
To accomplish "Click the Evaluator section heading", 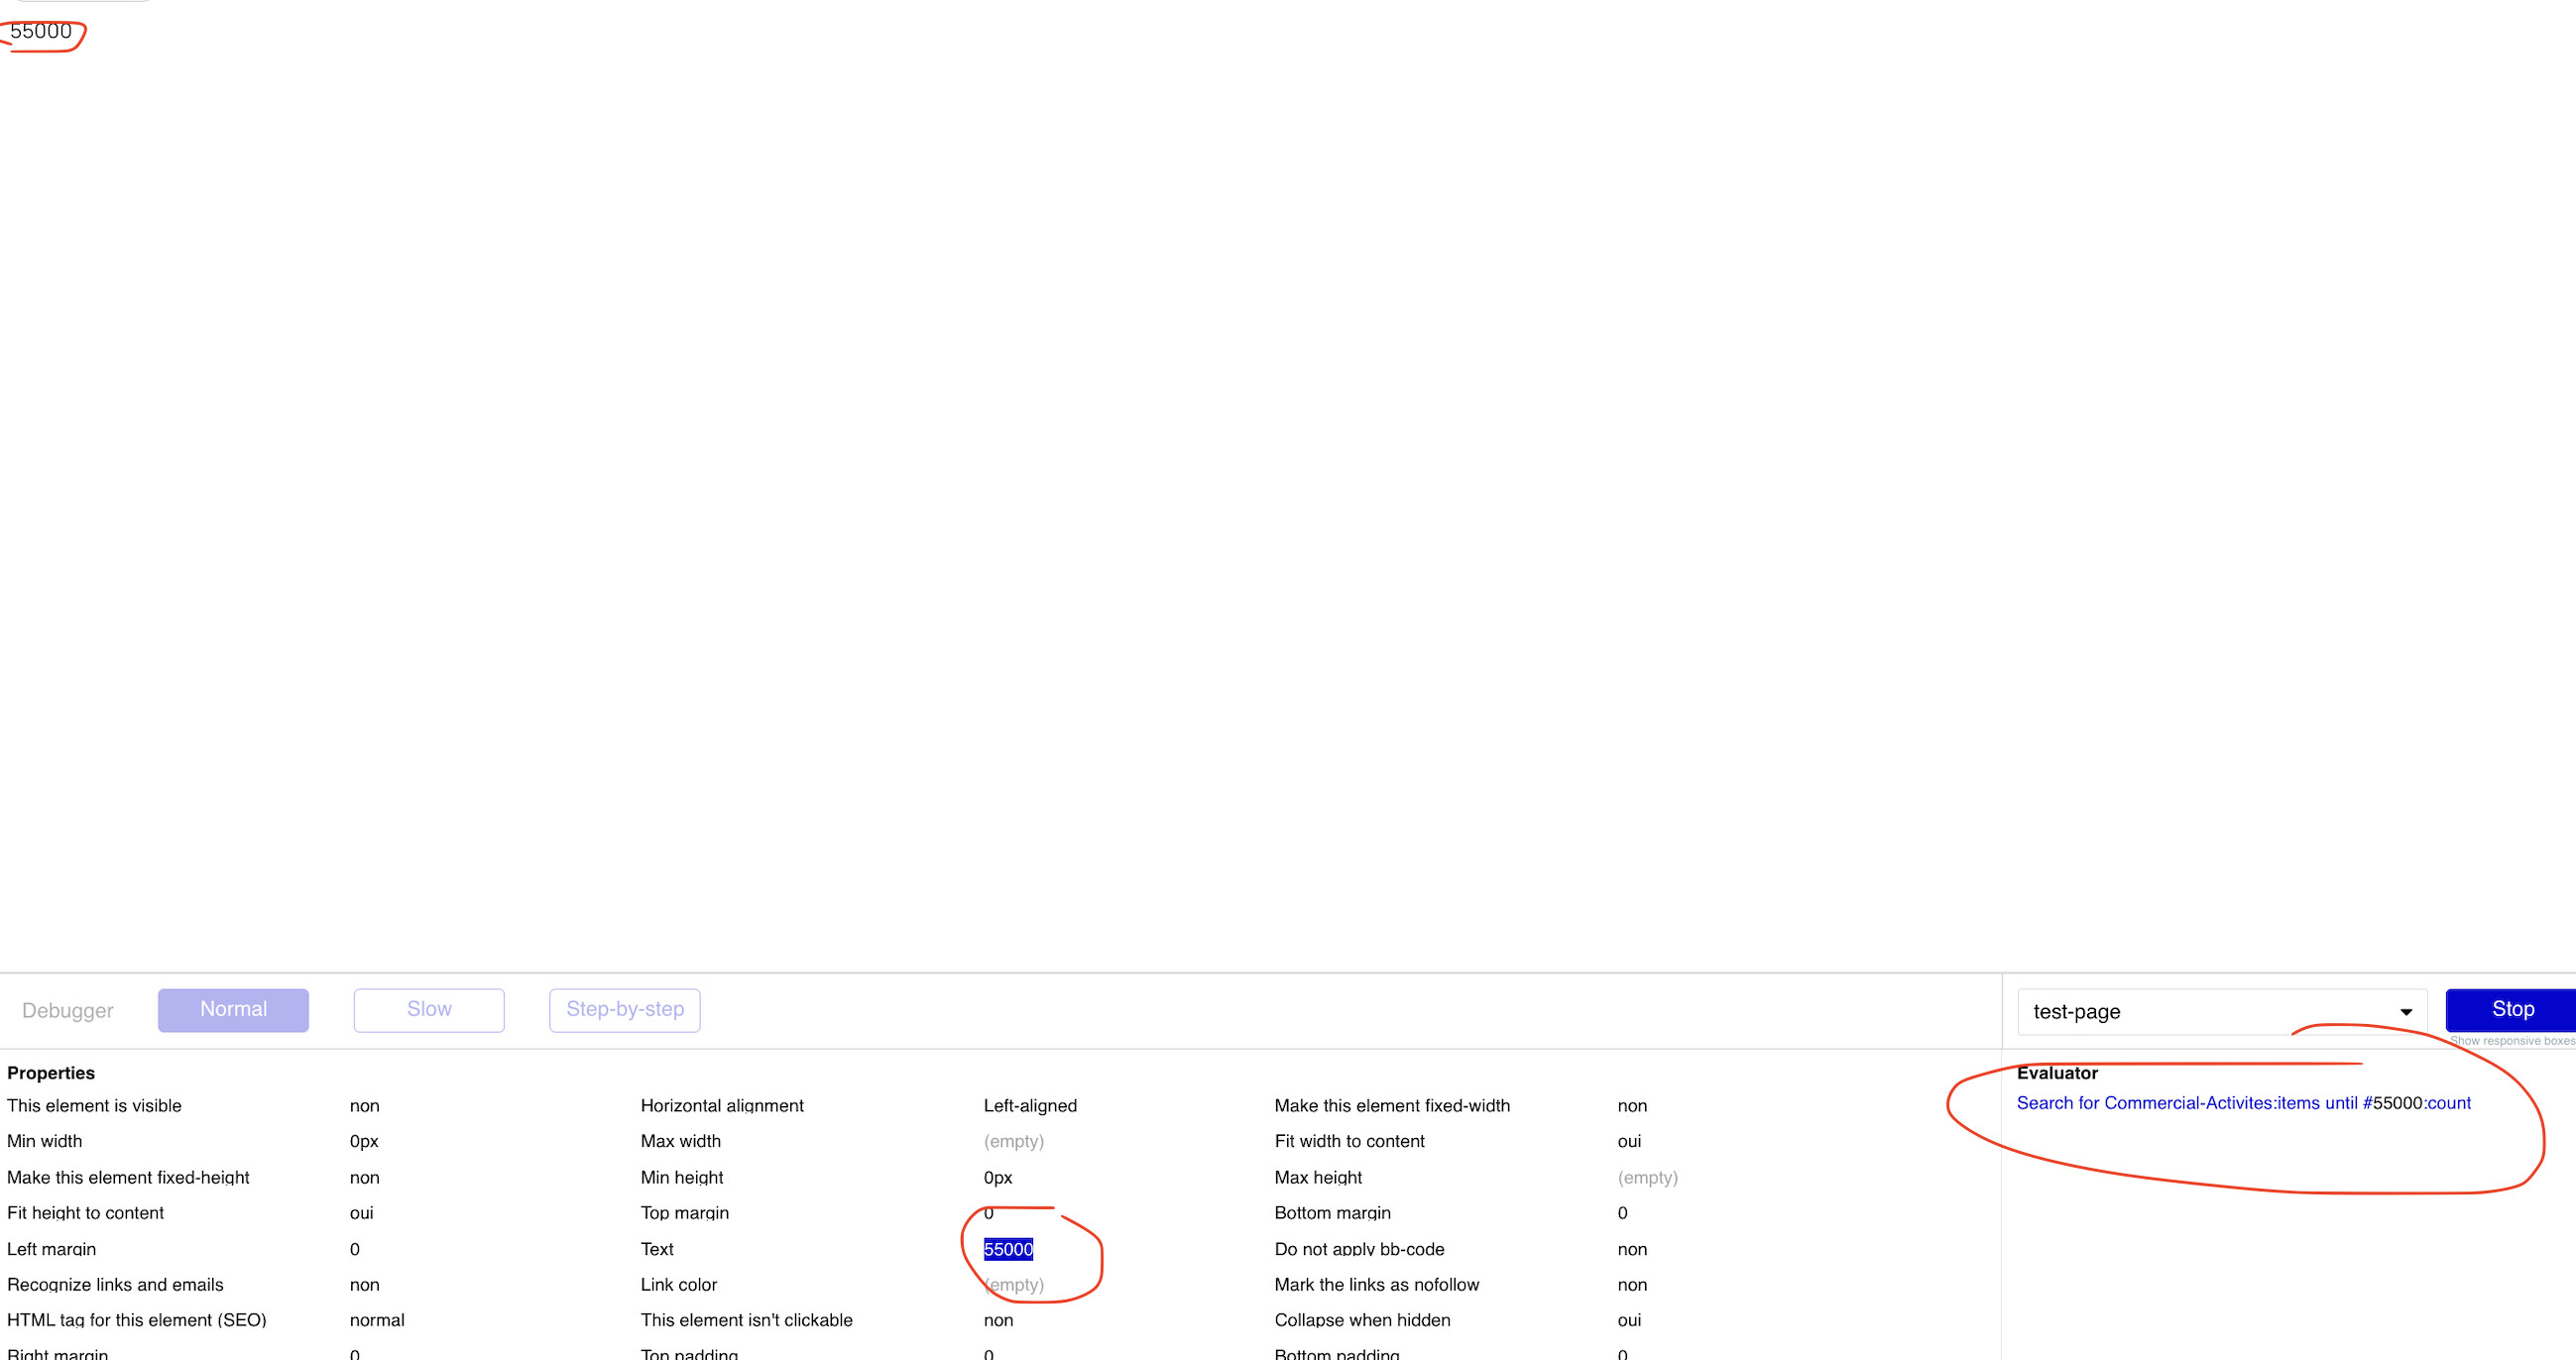I will 2056,1073.
